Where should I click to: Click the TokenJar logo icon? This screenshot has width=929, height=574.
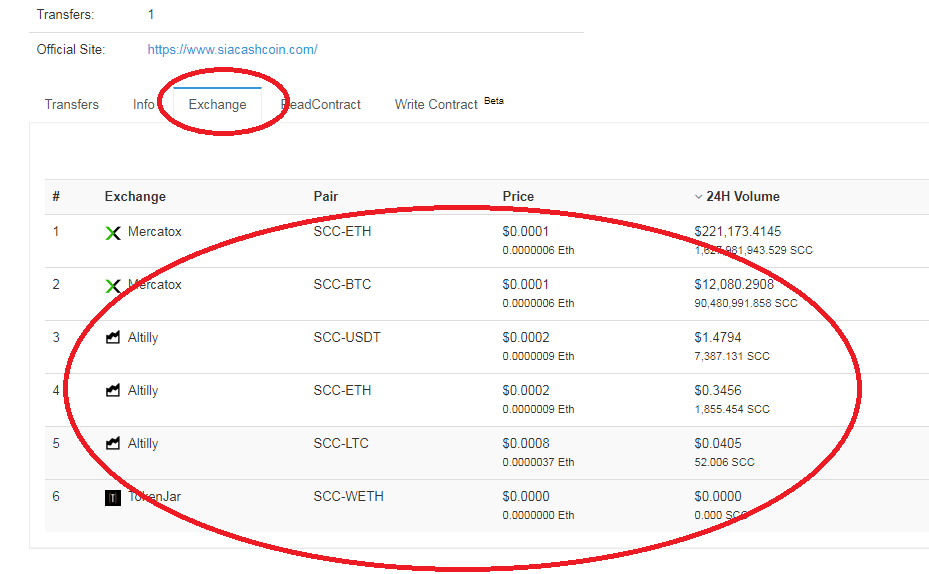[113, 498]
